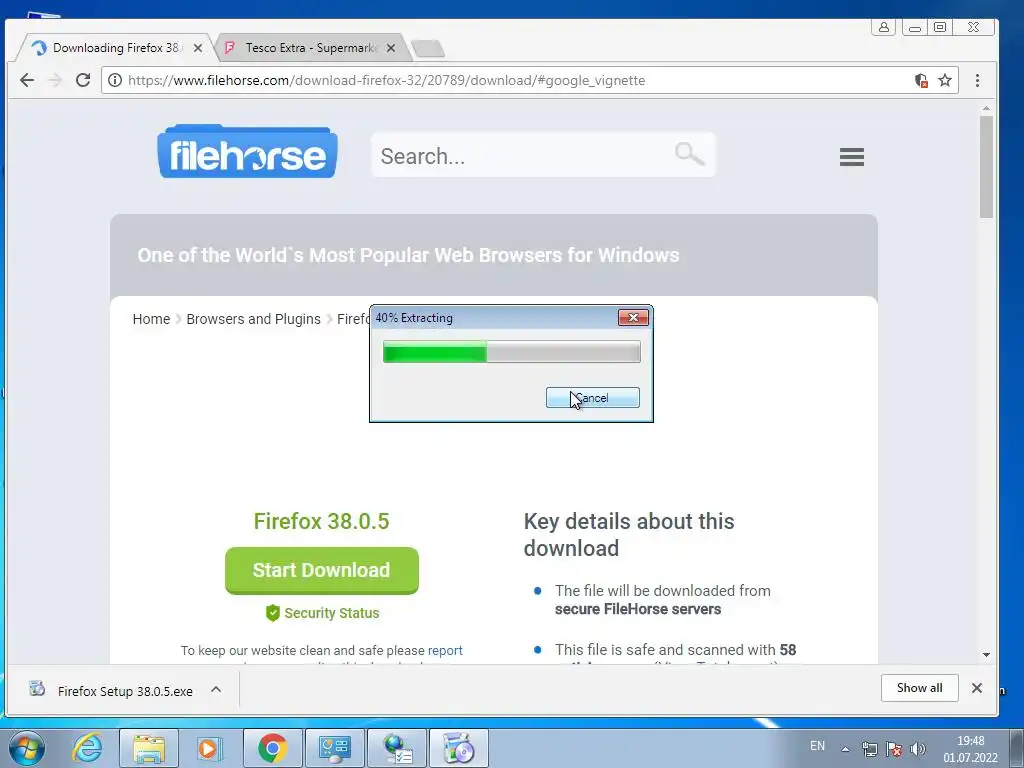The width and height of the screenshot is (1024, 768).
Task: Click the page scrollbar up arrow
Action: pos(986,108)
